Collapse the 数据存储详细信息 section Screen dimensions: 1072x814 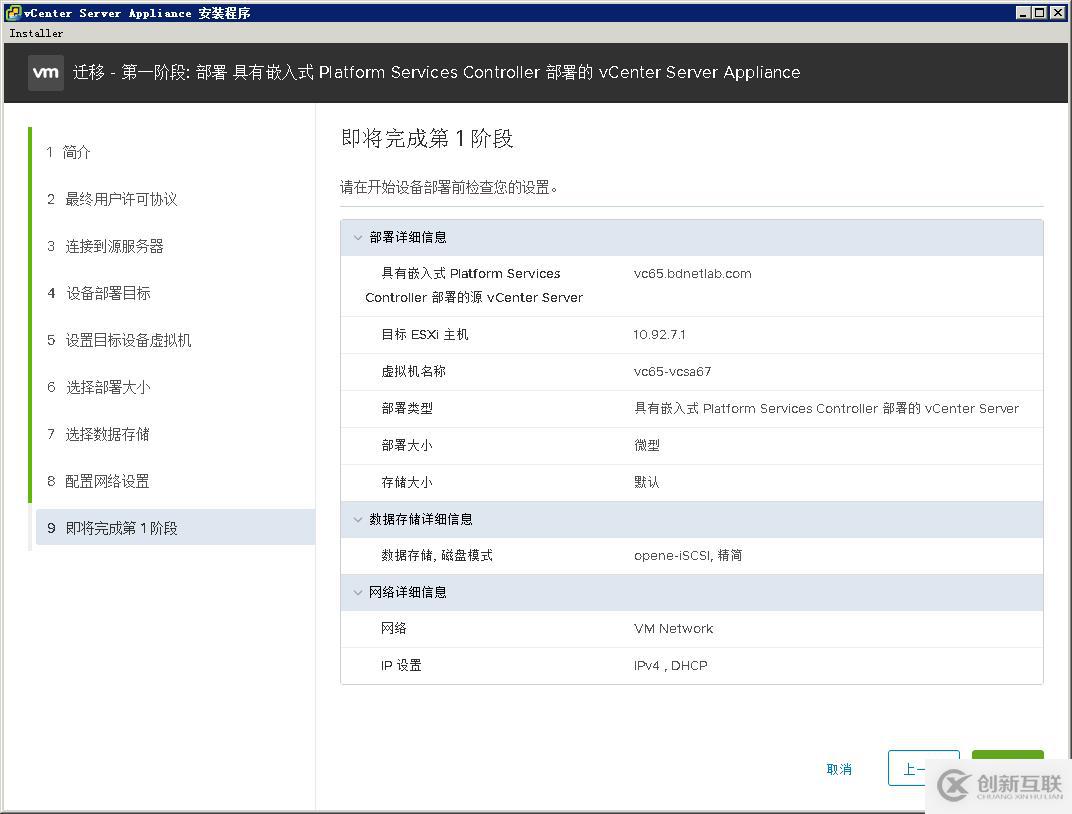click(x=358, y=520)
